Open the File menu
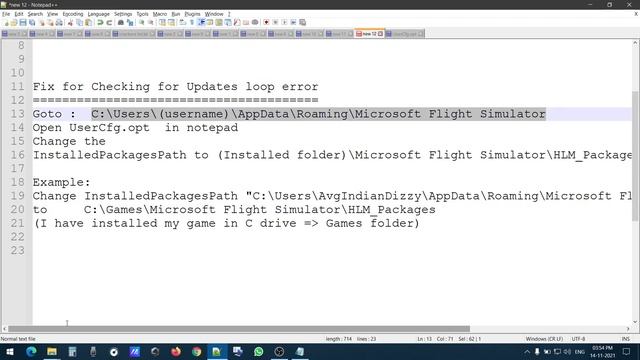Screen dimensions: 640x360 click(6, 14)
